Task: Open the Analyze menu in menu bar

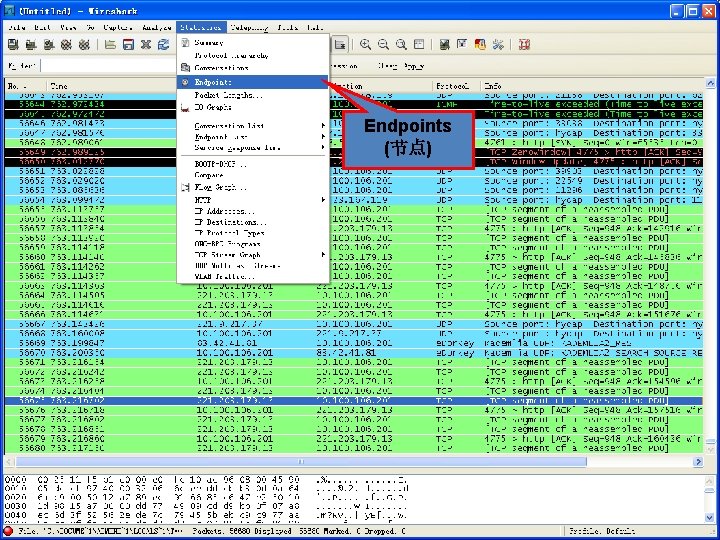Action: coord(155,27)
